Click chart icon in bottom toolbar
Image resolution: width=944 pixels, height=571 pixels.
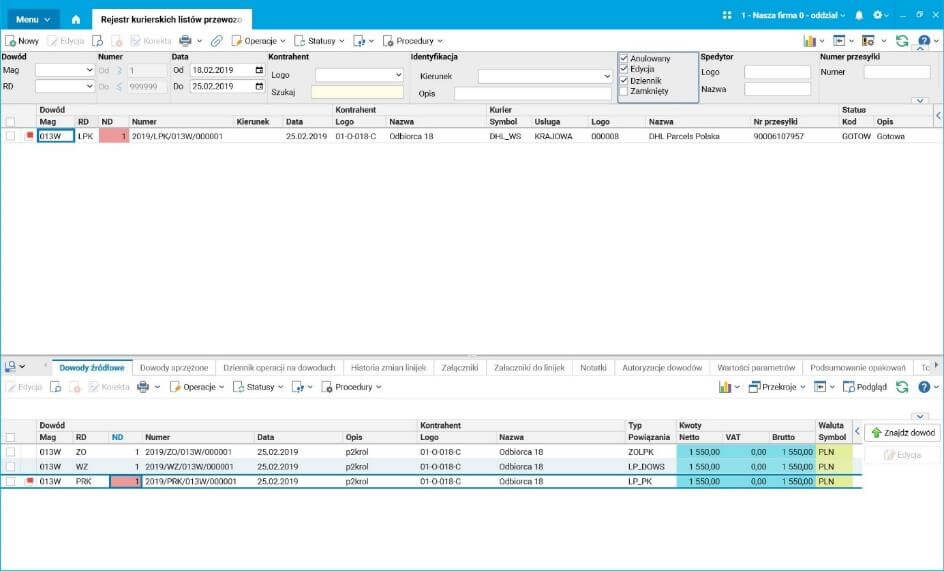pyautogui.click(x=724, y=387)
